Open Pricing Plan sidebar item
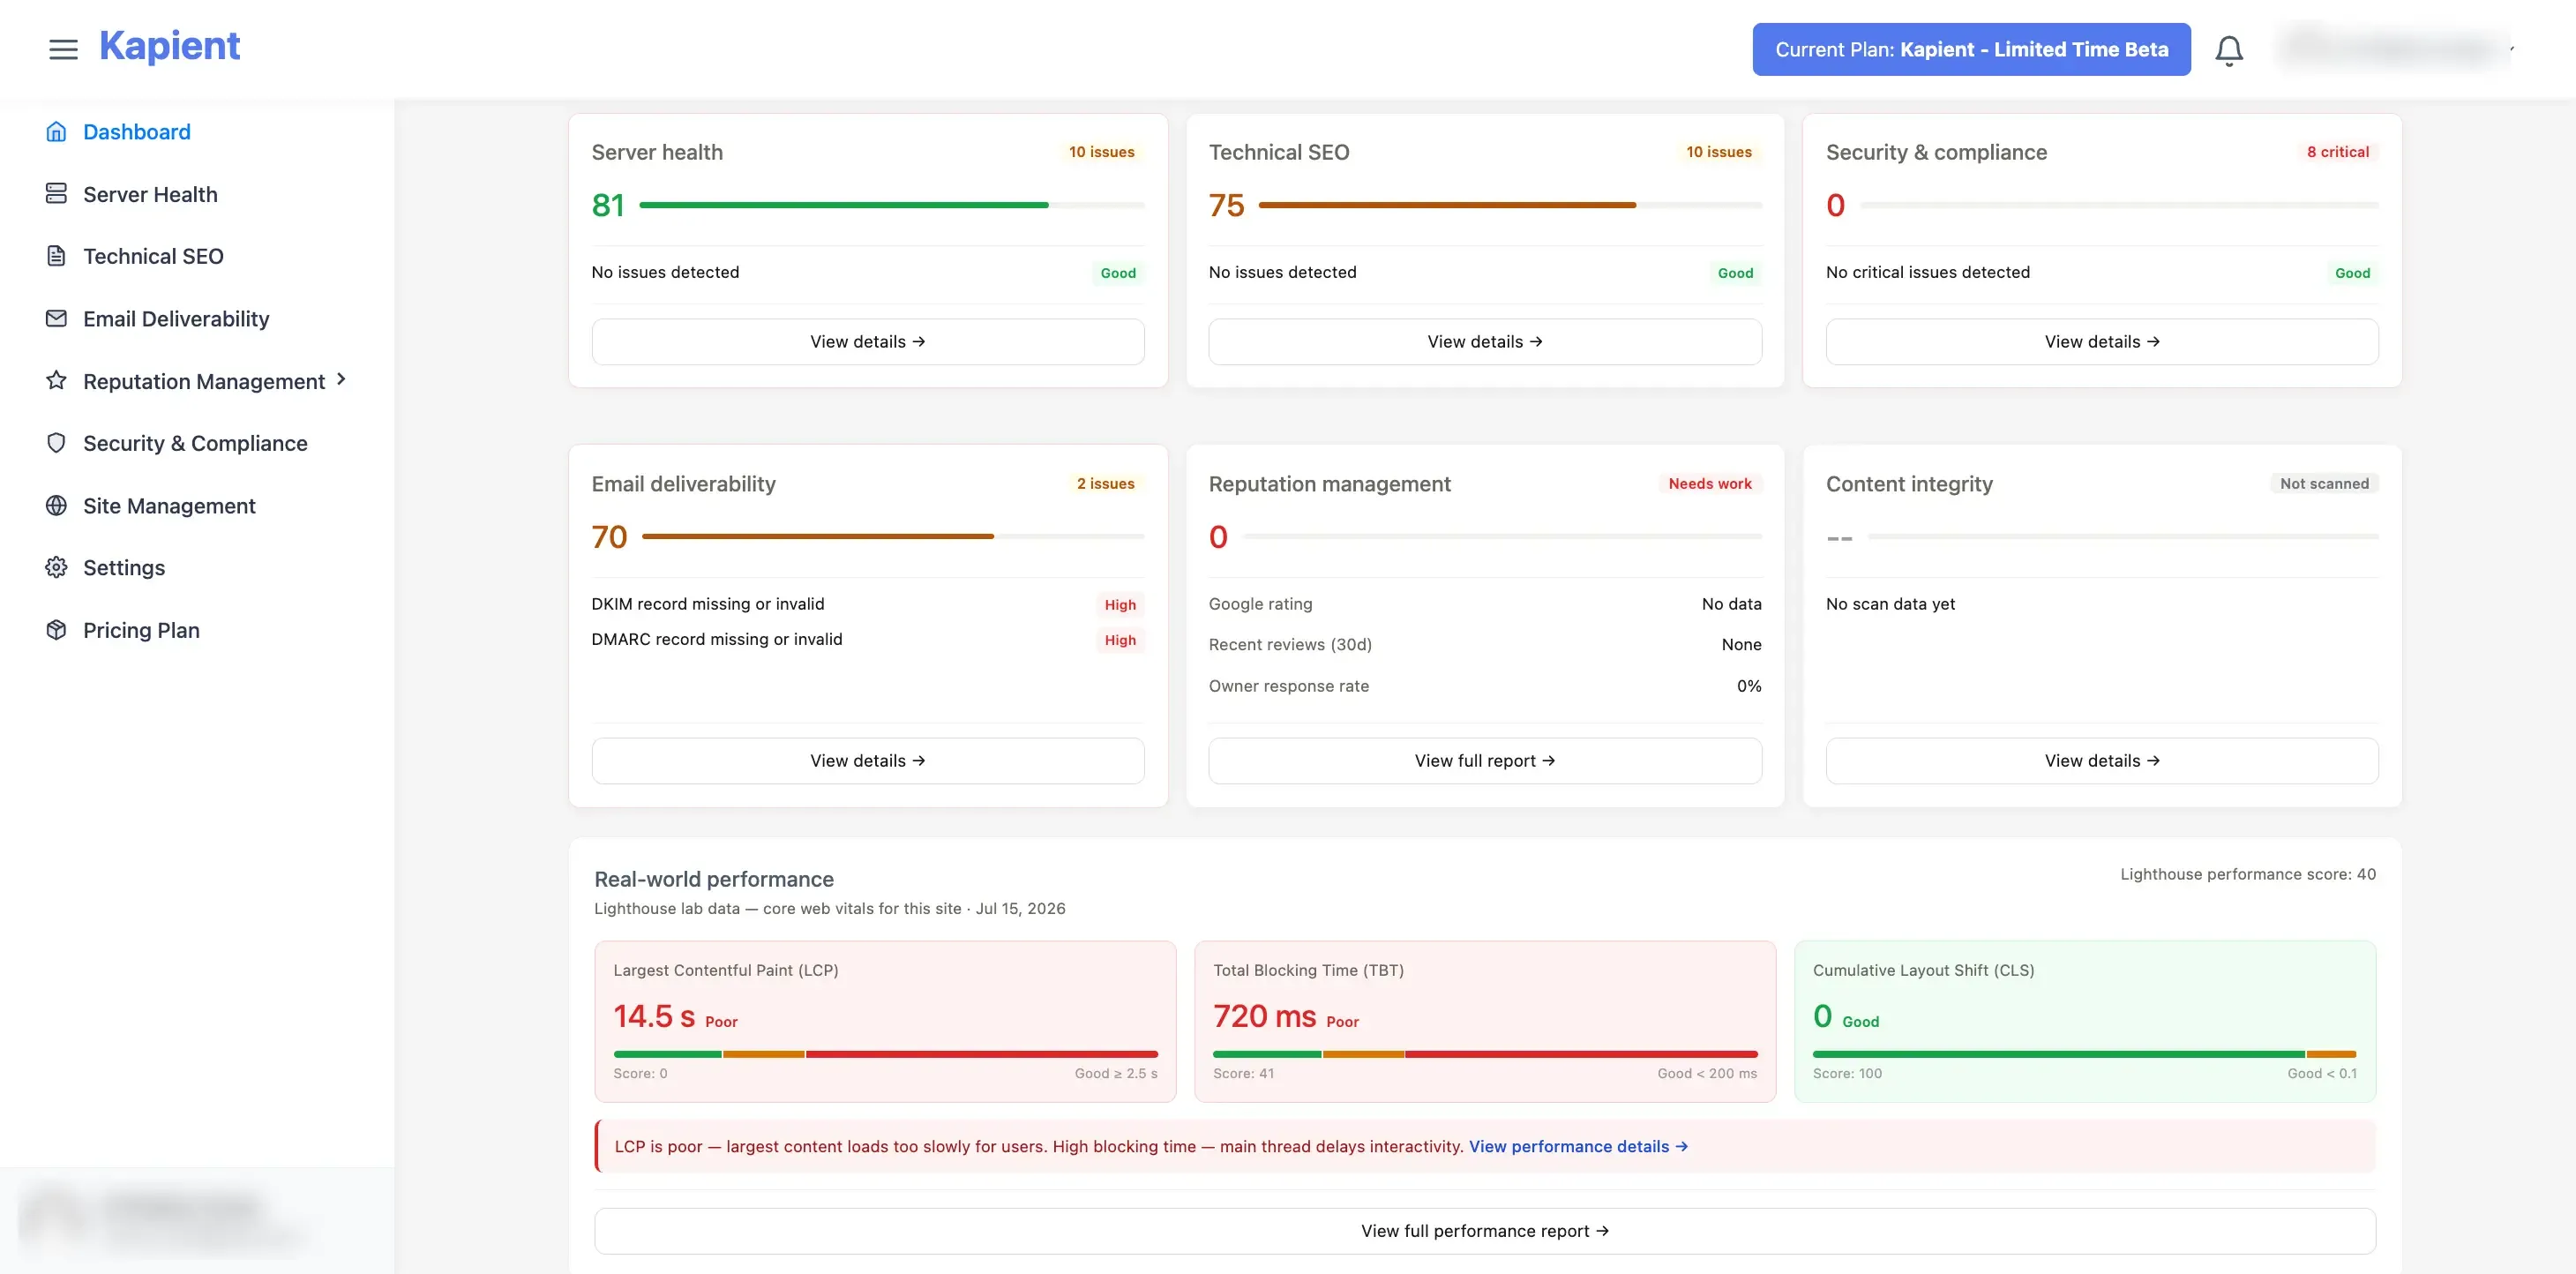2576x1274 pixels. click(x=141, y=630)
